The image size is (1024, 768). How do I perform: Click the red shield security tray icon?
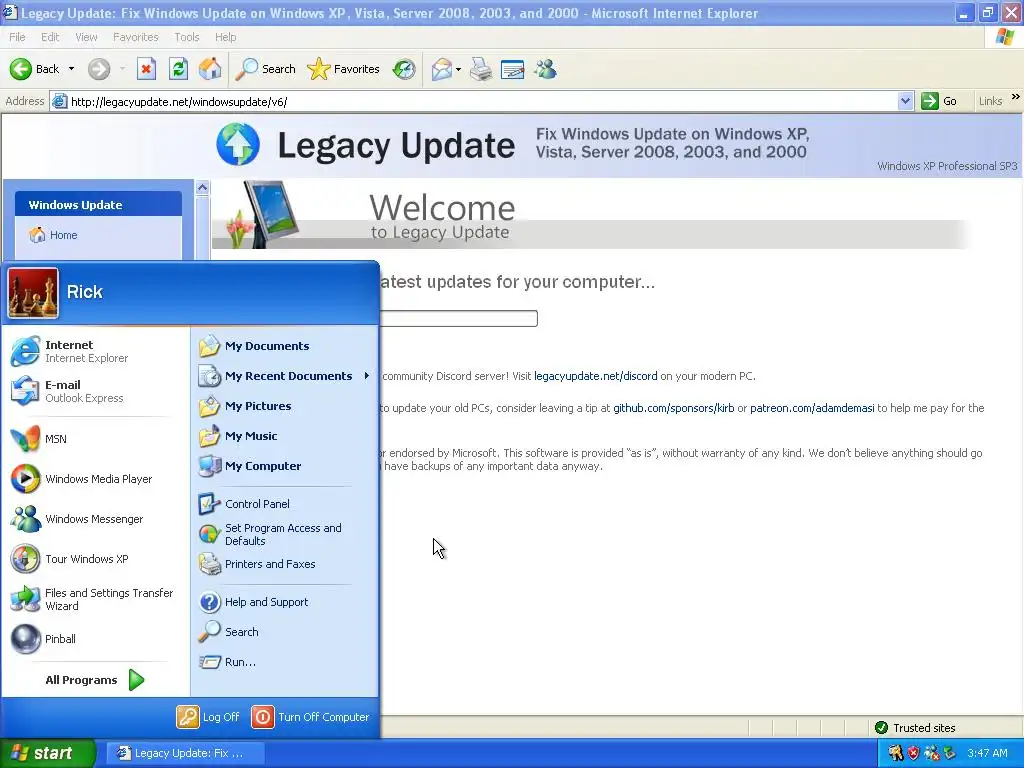913,753
